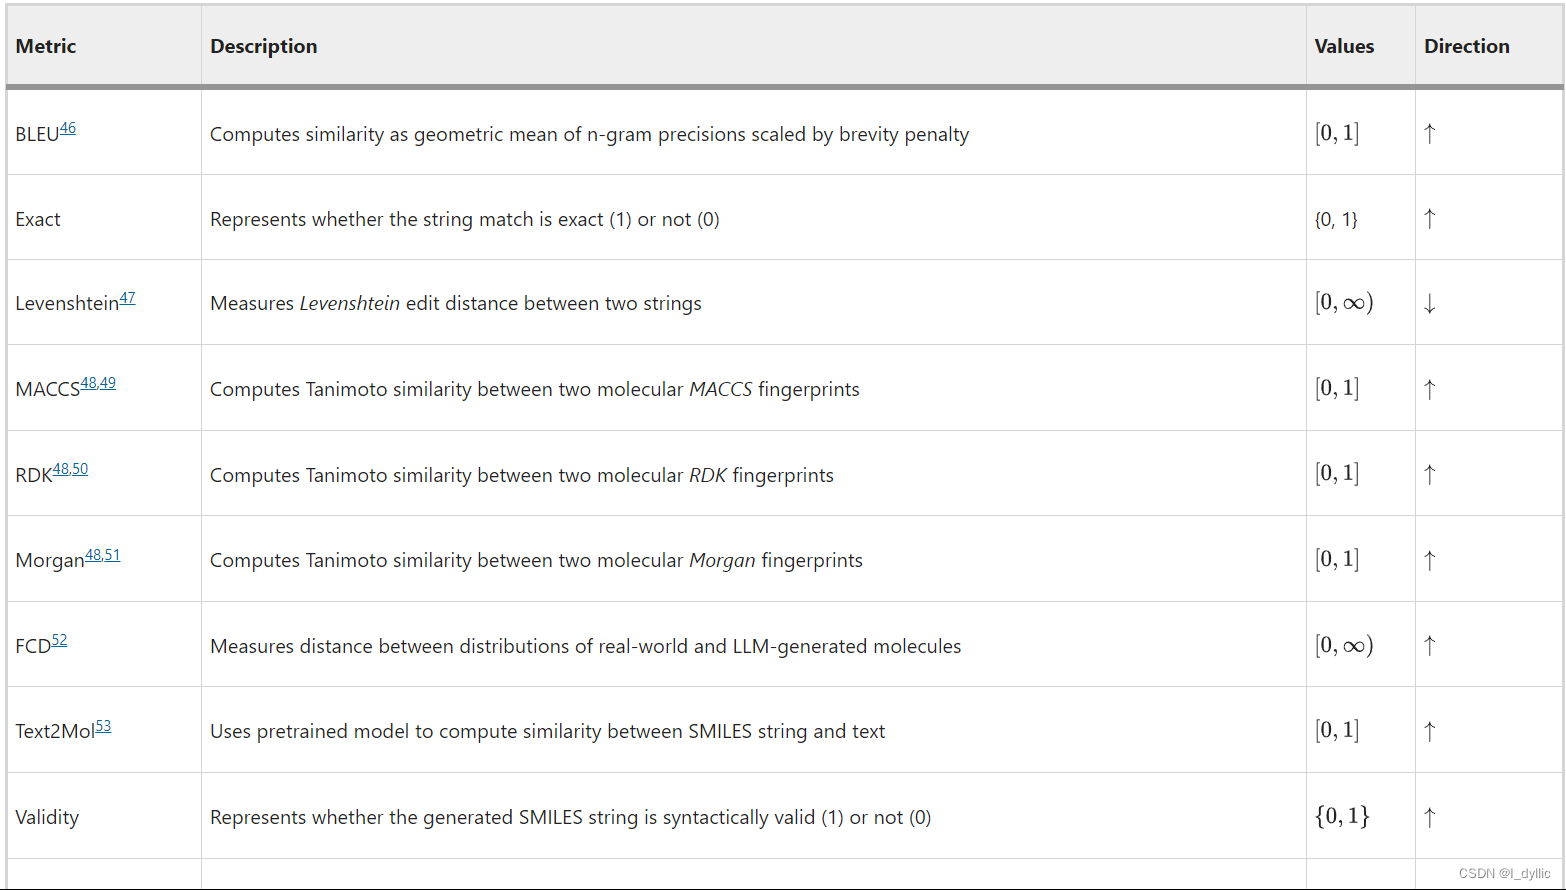Click description about pretrained model and SMILES string
Screen dimensions: 1566x890
[547, 731]
